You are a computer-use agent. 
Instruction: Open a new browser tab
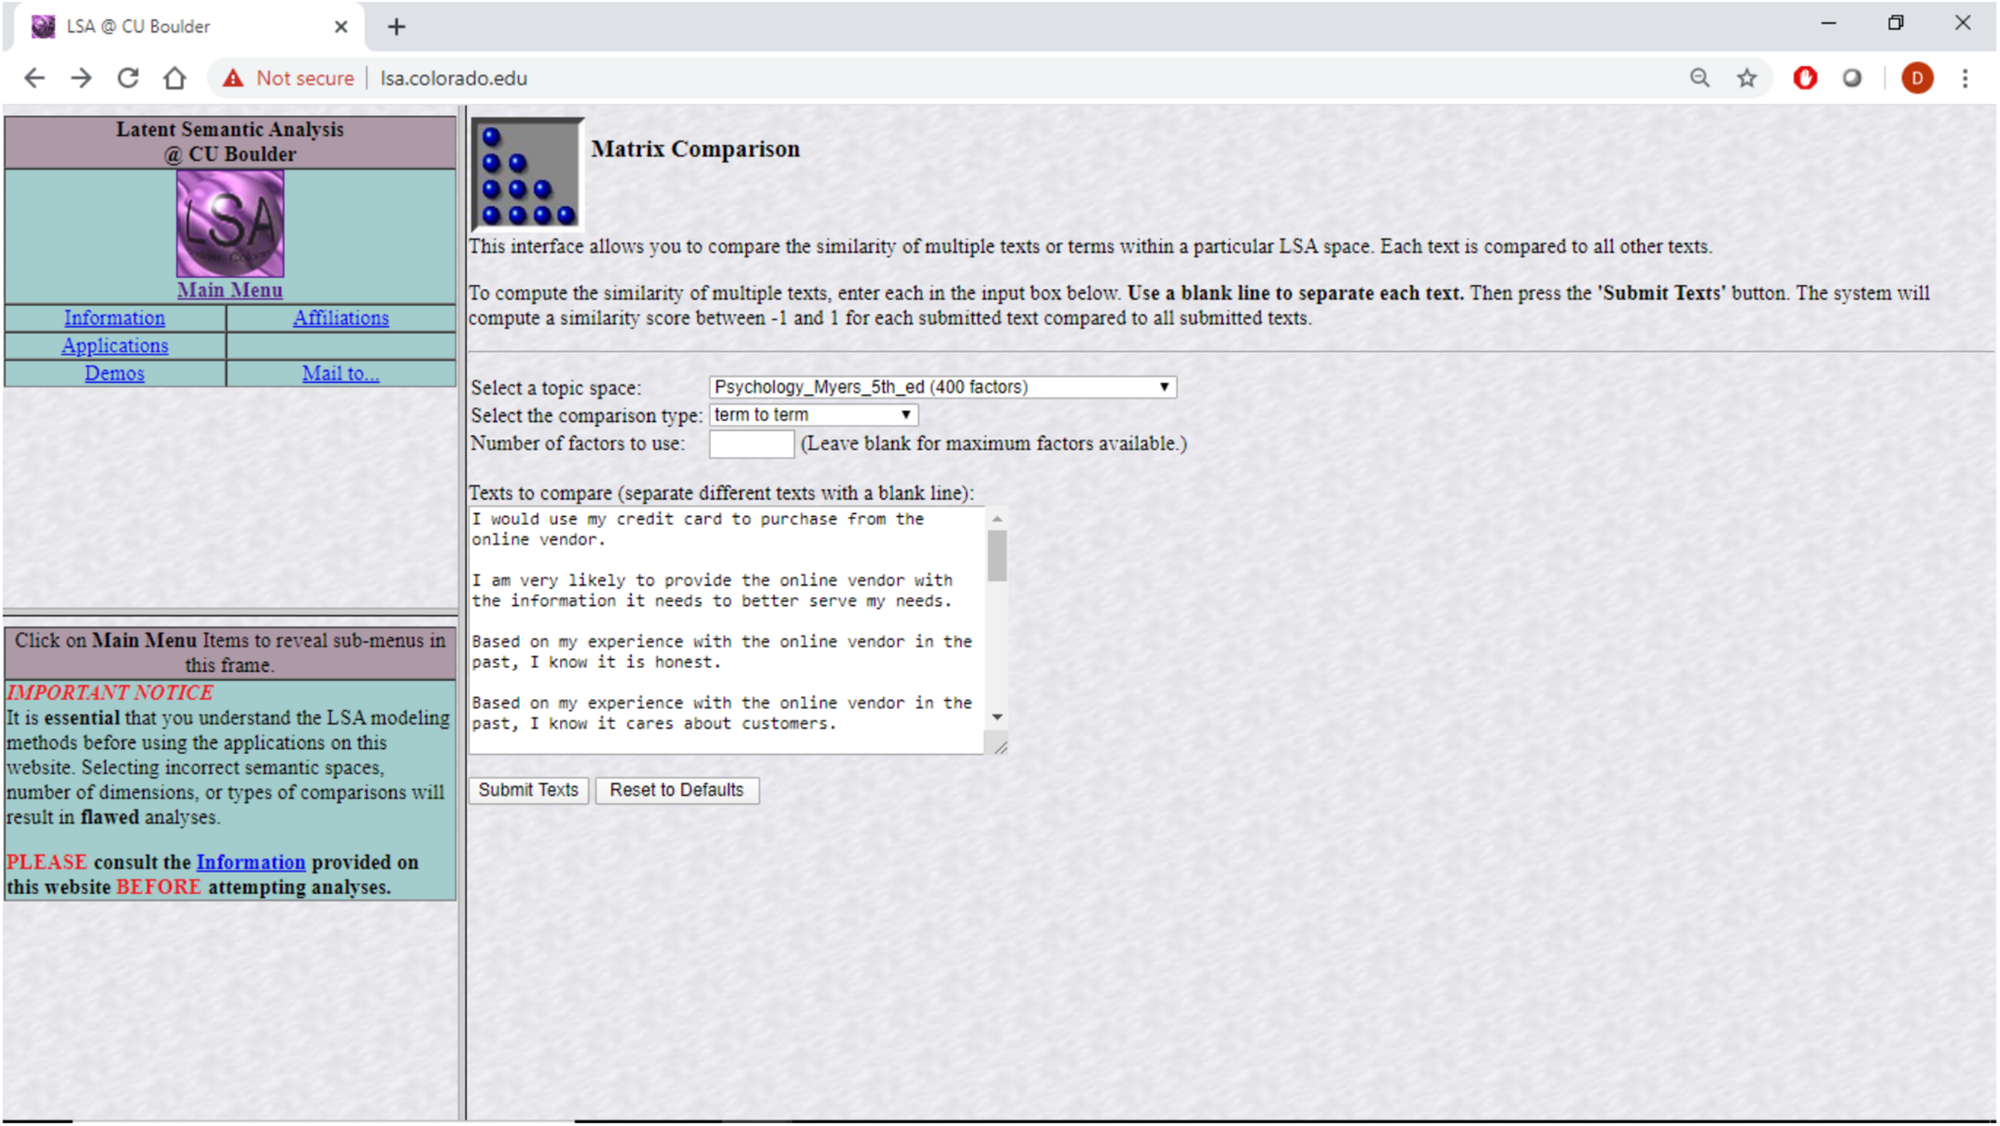397,27
